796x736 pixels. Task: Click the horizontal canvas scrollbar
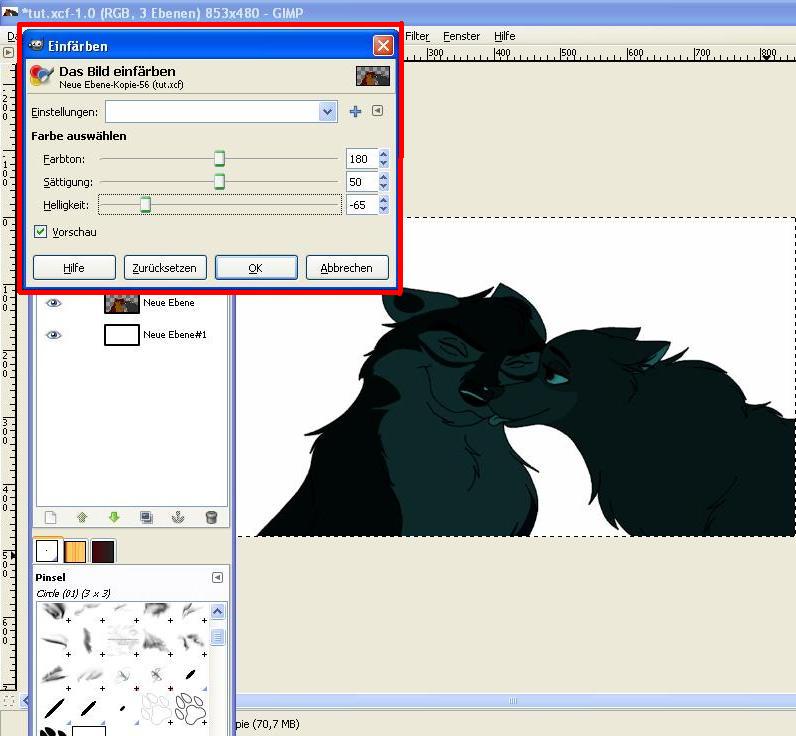tap(513, 701)
